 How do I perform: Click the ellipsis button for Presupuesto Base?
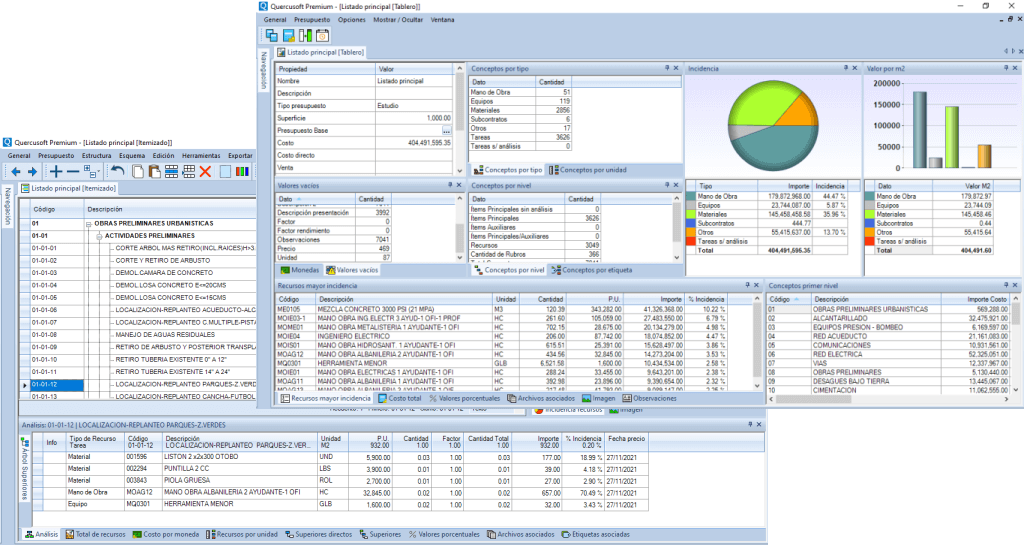point(446,131)
